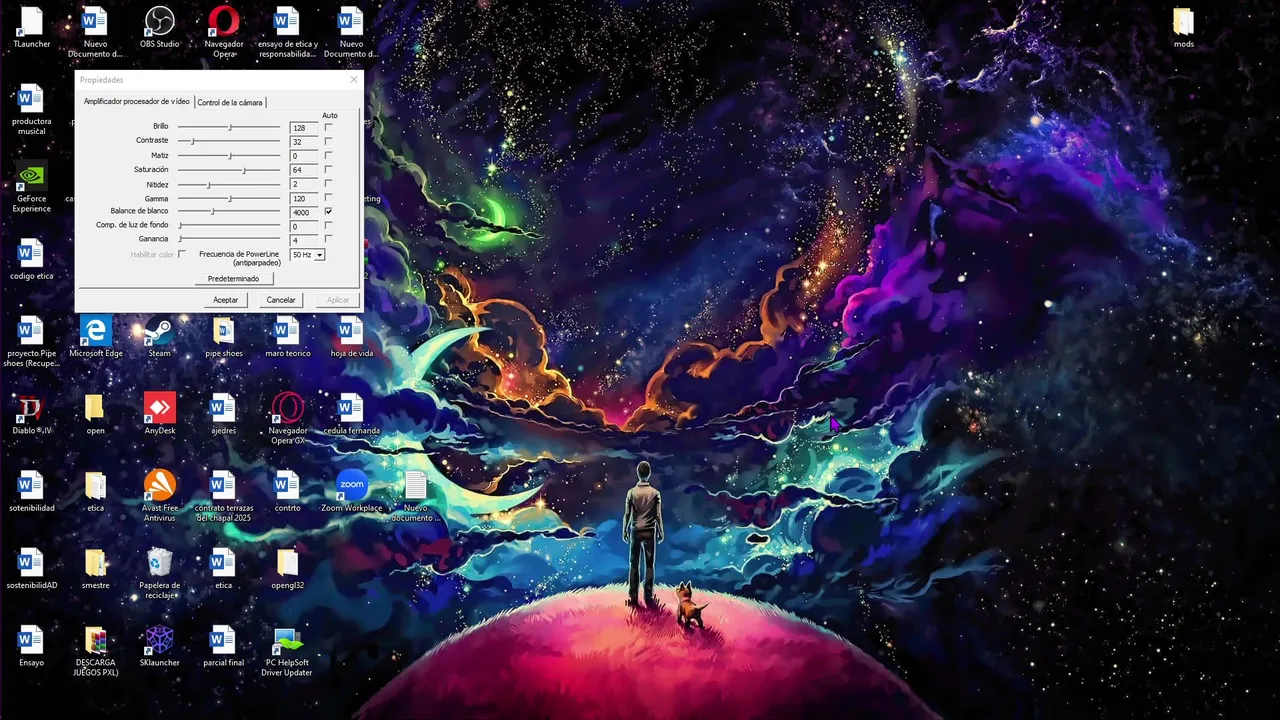The height and width of the screenshot is (720, 1280).
Task: Open the TLauncher desktop icon
Action: pyautogui.click(x=31, y=28)
